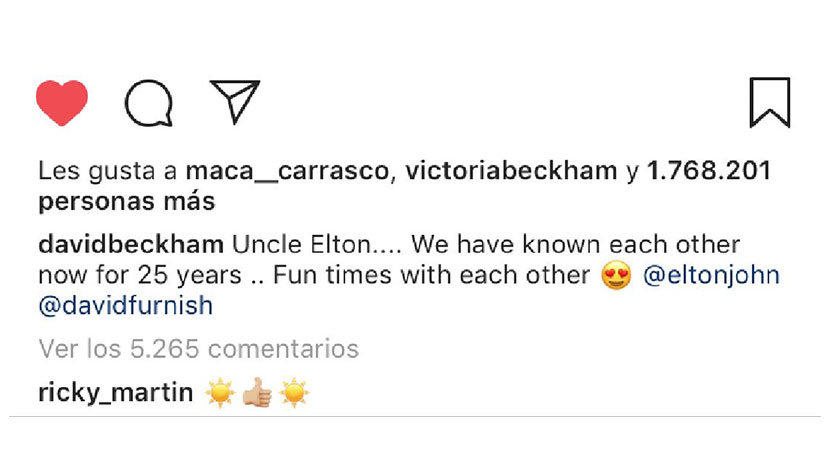Open the davidbeckham profile from the caption
Image resolution: width=830 pixels, height=467 pixels.
131,246
